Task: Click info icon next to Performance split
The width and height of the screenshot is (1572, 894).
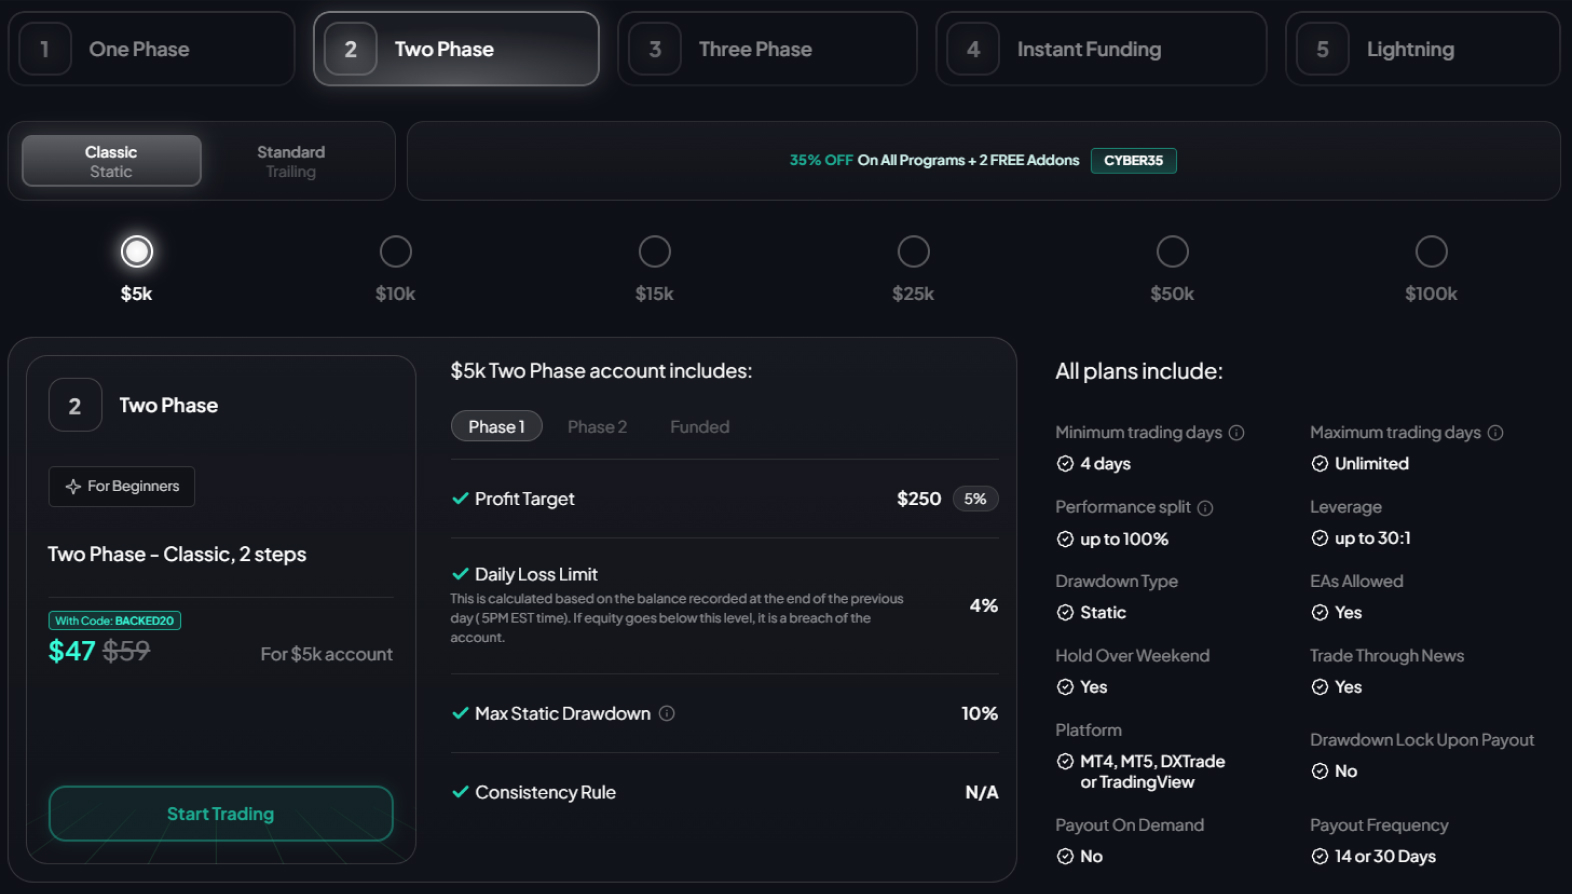Action: (1205, 508)
